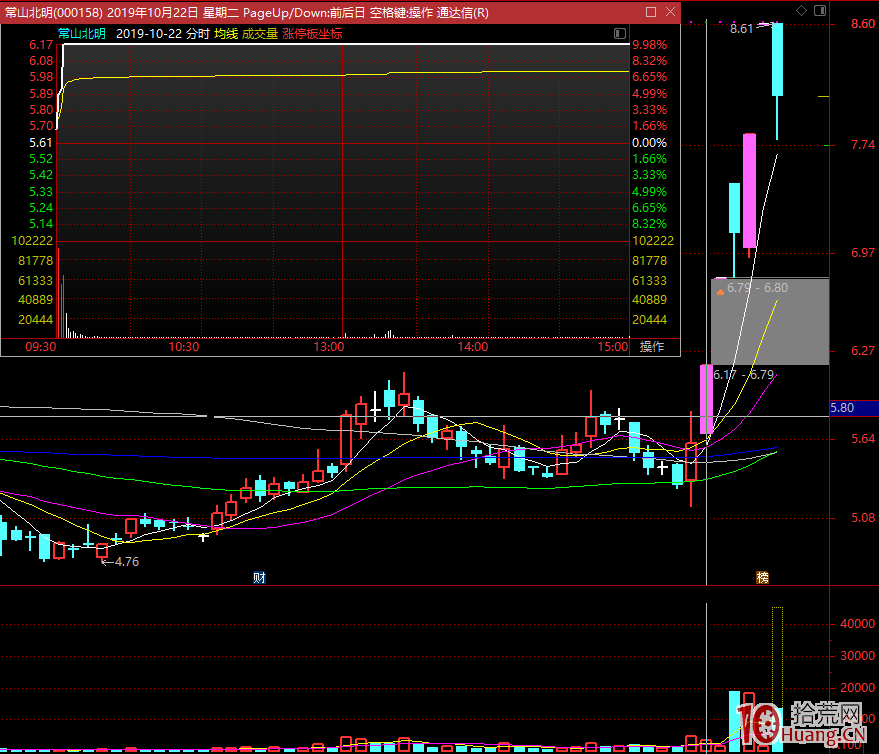Click the 榜 ranking marker icon
879x754 pixels.
coord(762,577)
